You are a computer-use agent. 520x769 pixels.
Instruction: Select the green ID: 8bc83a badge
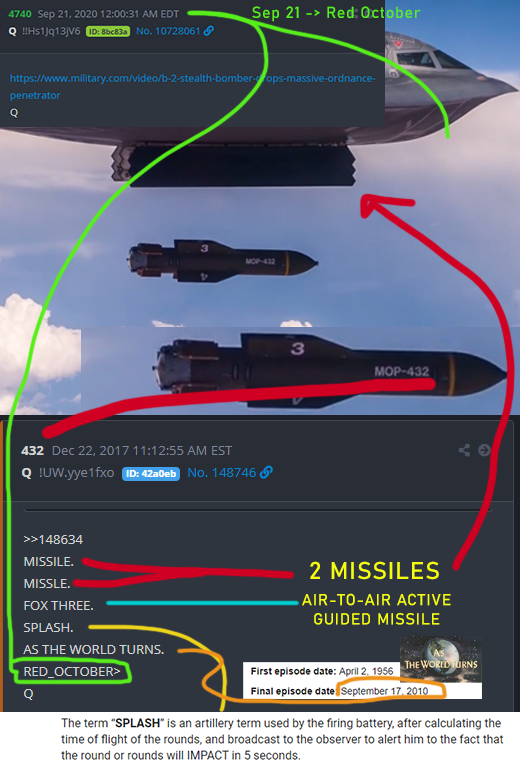click(x=108, y=31)
